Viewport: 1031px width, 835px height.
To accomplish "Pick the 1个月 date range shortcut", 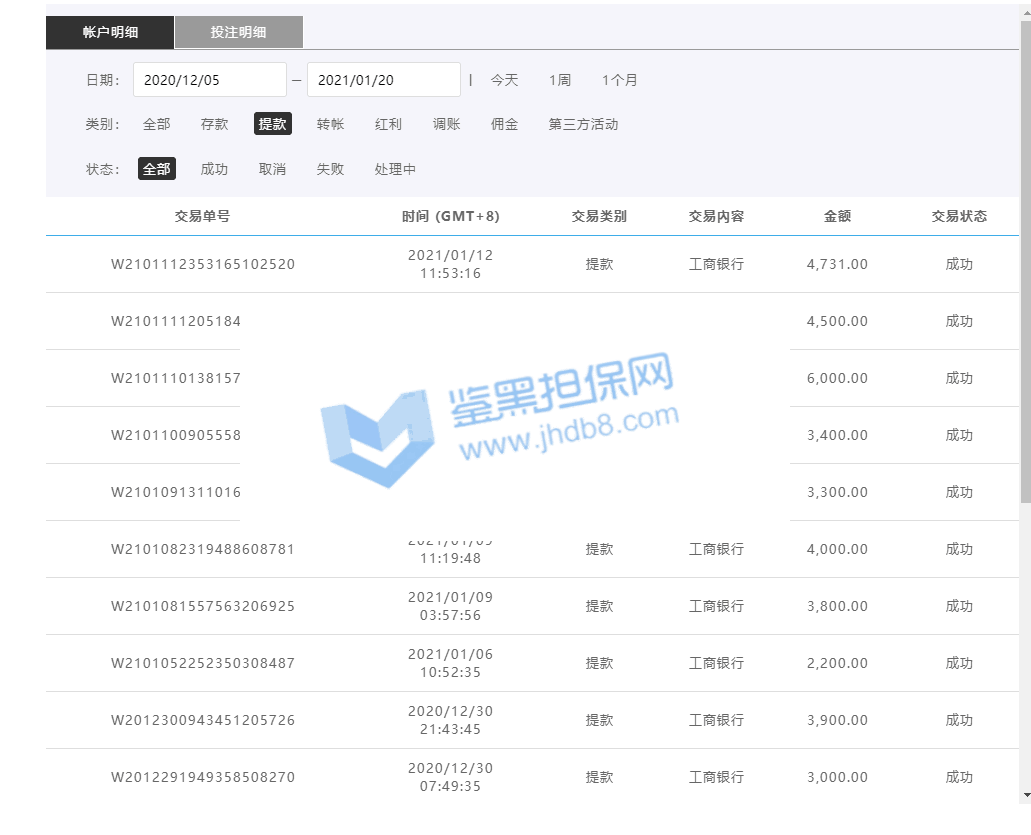I will (x=619, y=80).
